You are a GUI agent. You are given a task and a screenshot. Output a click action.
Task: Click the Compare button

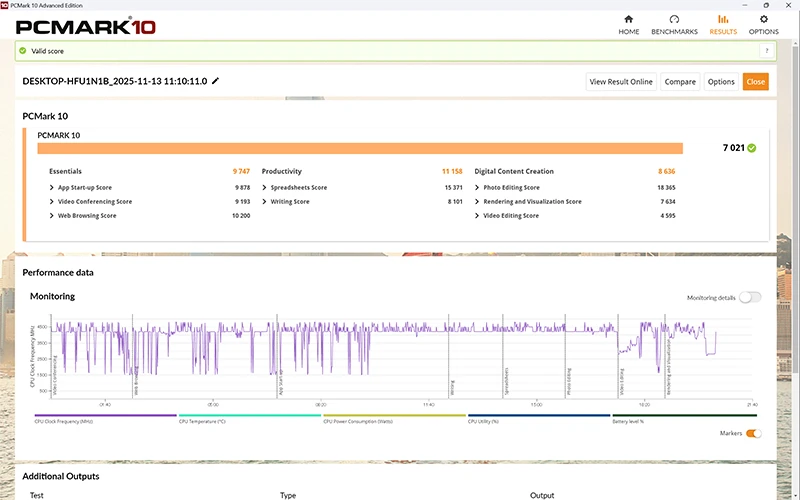point(680,82)
